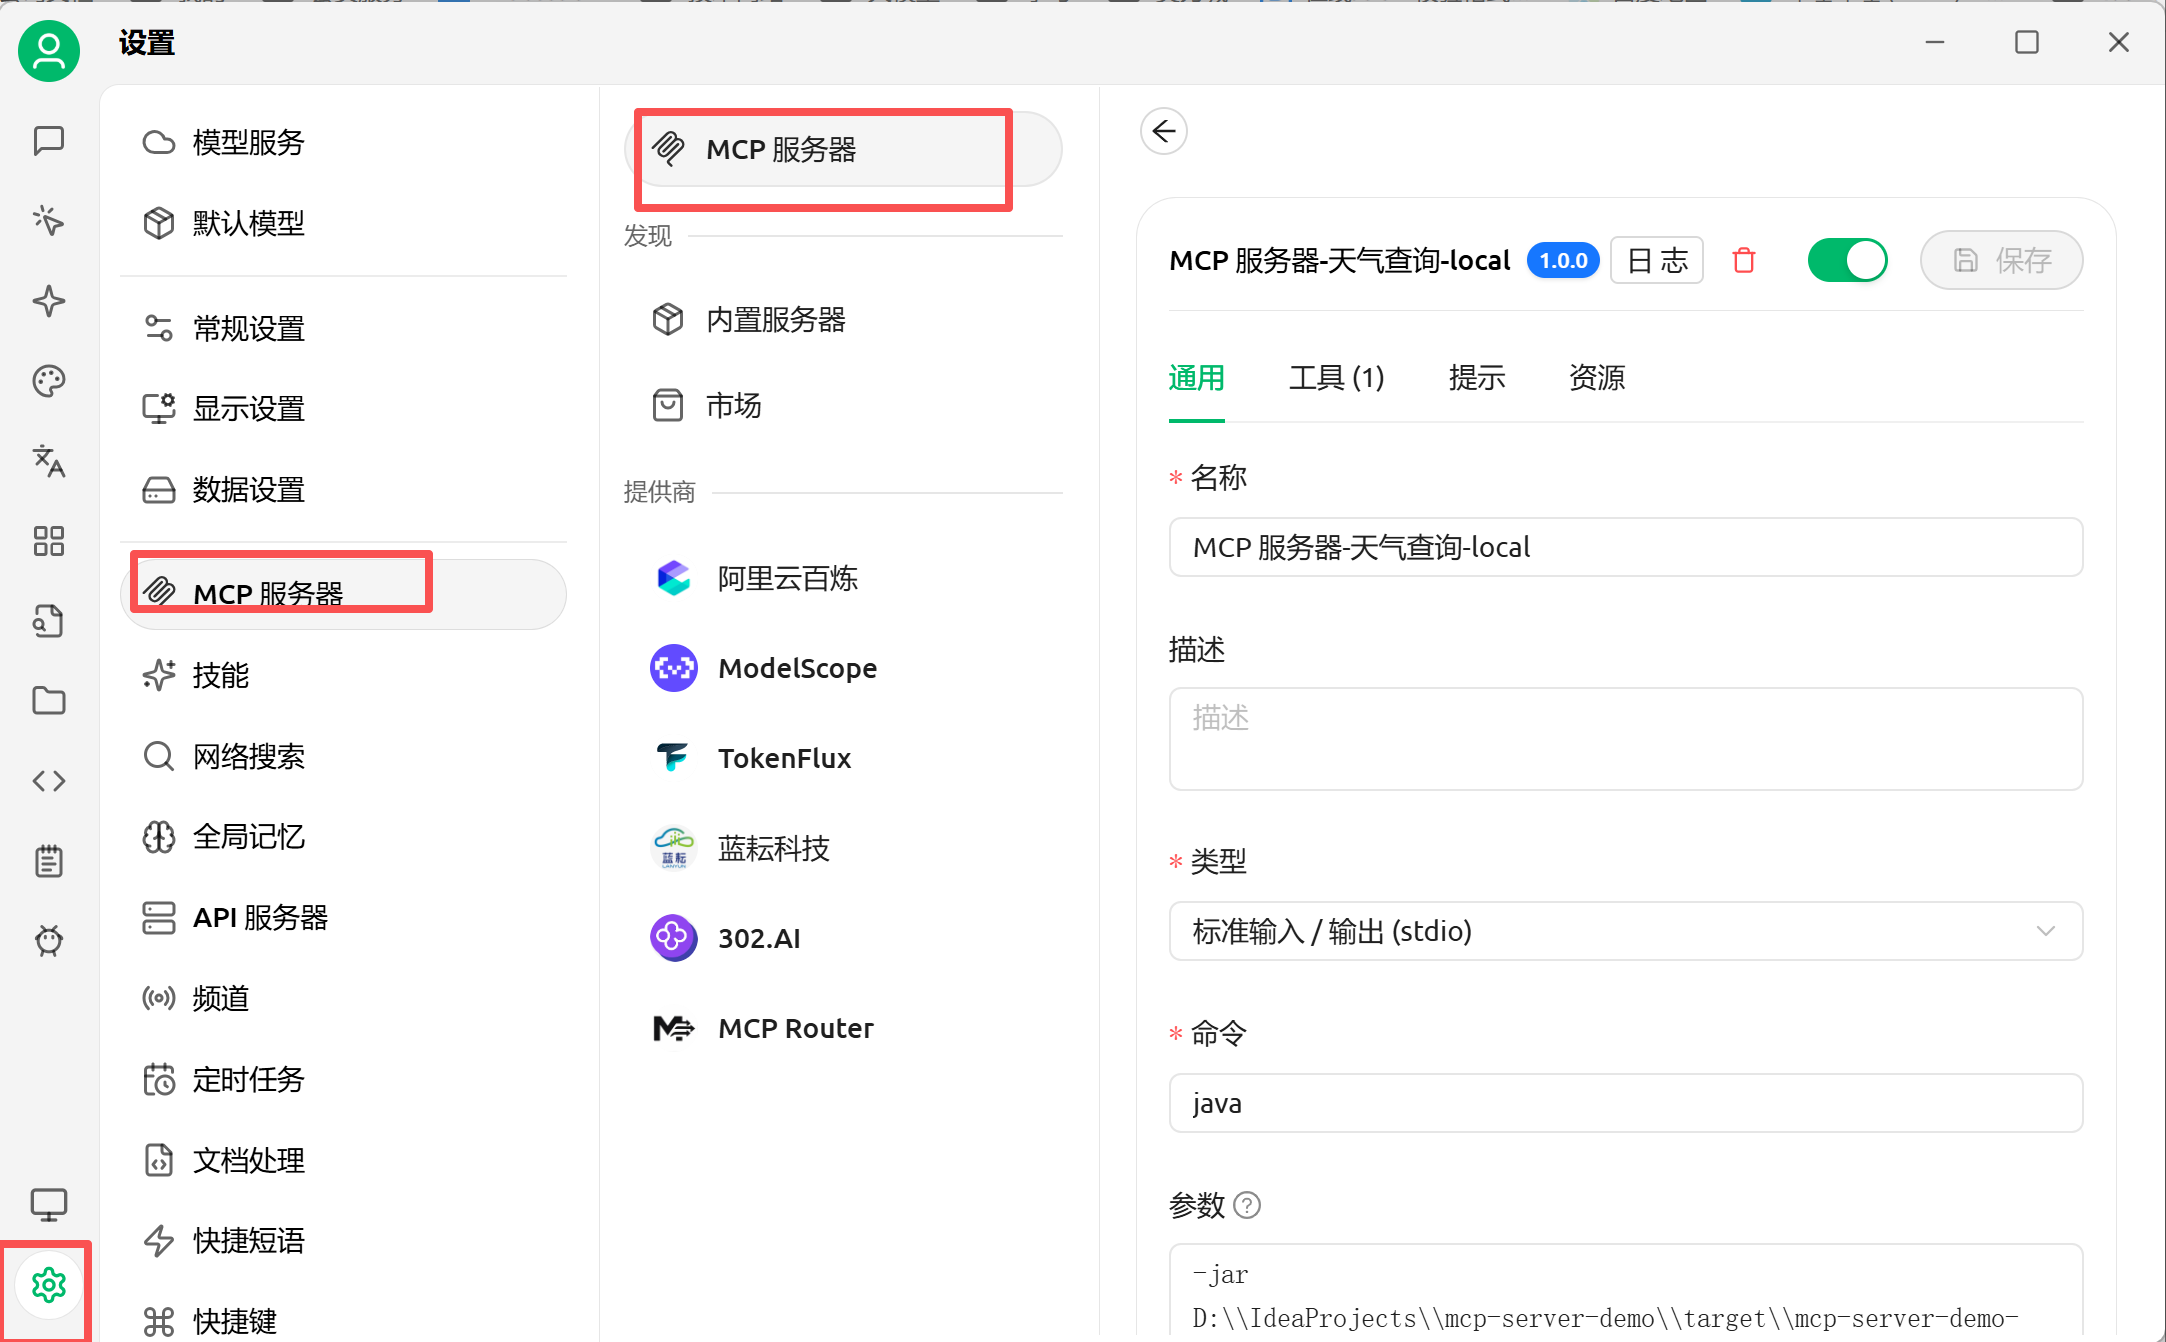The image size is (2166, 1342).
Task: Open the chat assistant sidebar icon
Action: tap(48, 141)
